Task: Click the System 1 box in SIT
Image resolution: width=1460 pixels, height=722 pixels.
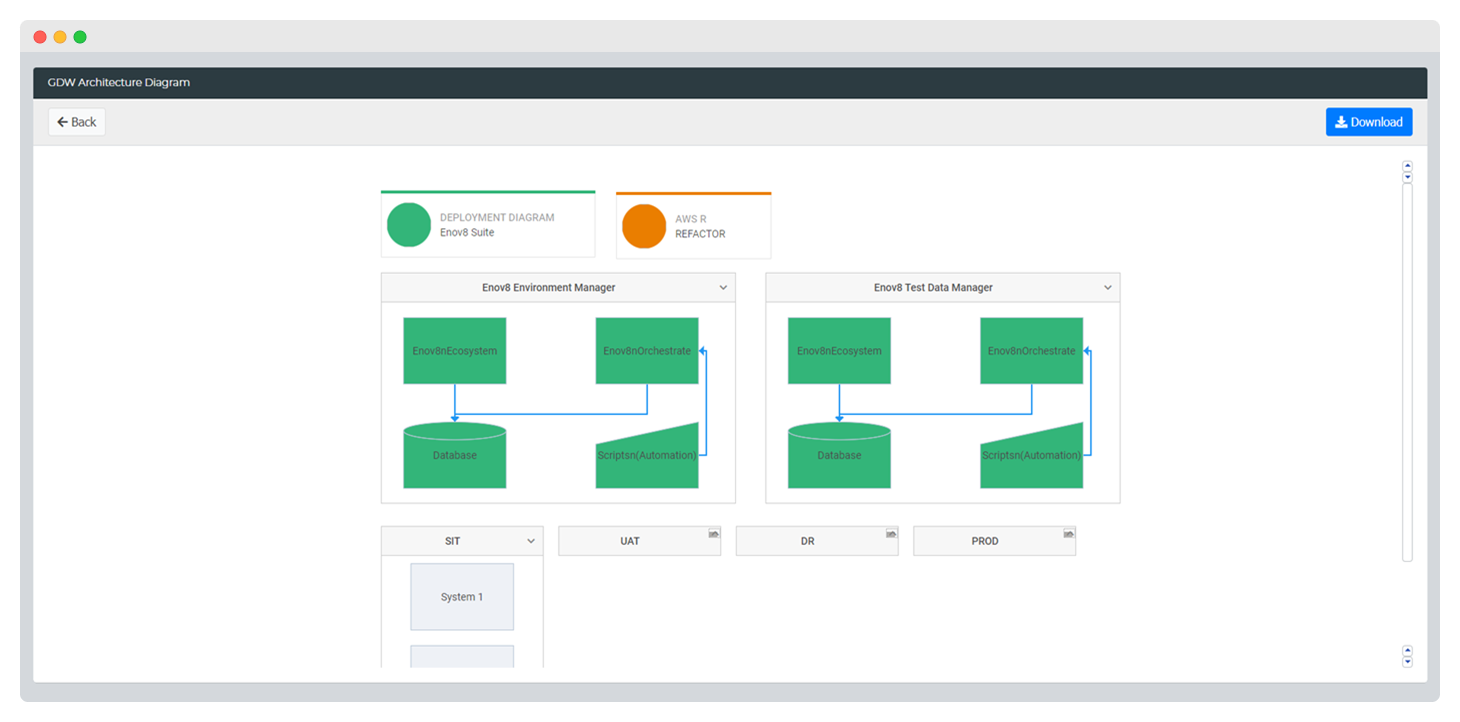Action: pos(462,597)
